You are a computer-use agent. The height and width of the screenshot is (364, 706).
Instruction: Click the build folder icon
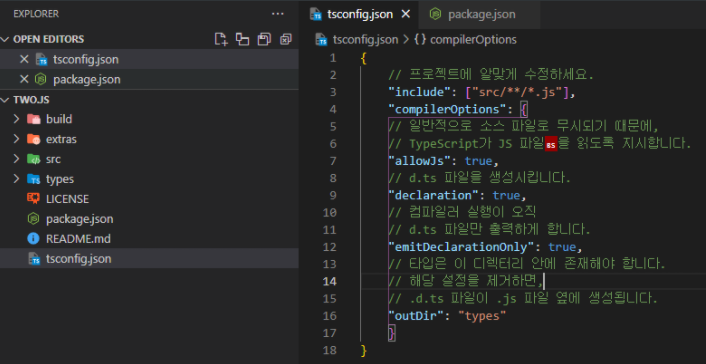point(34,119)
